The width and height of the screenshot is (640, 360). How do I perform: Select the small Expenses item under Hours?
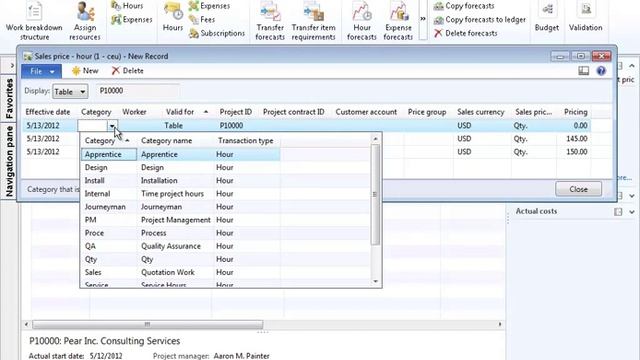[132, 19]
